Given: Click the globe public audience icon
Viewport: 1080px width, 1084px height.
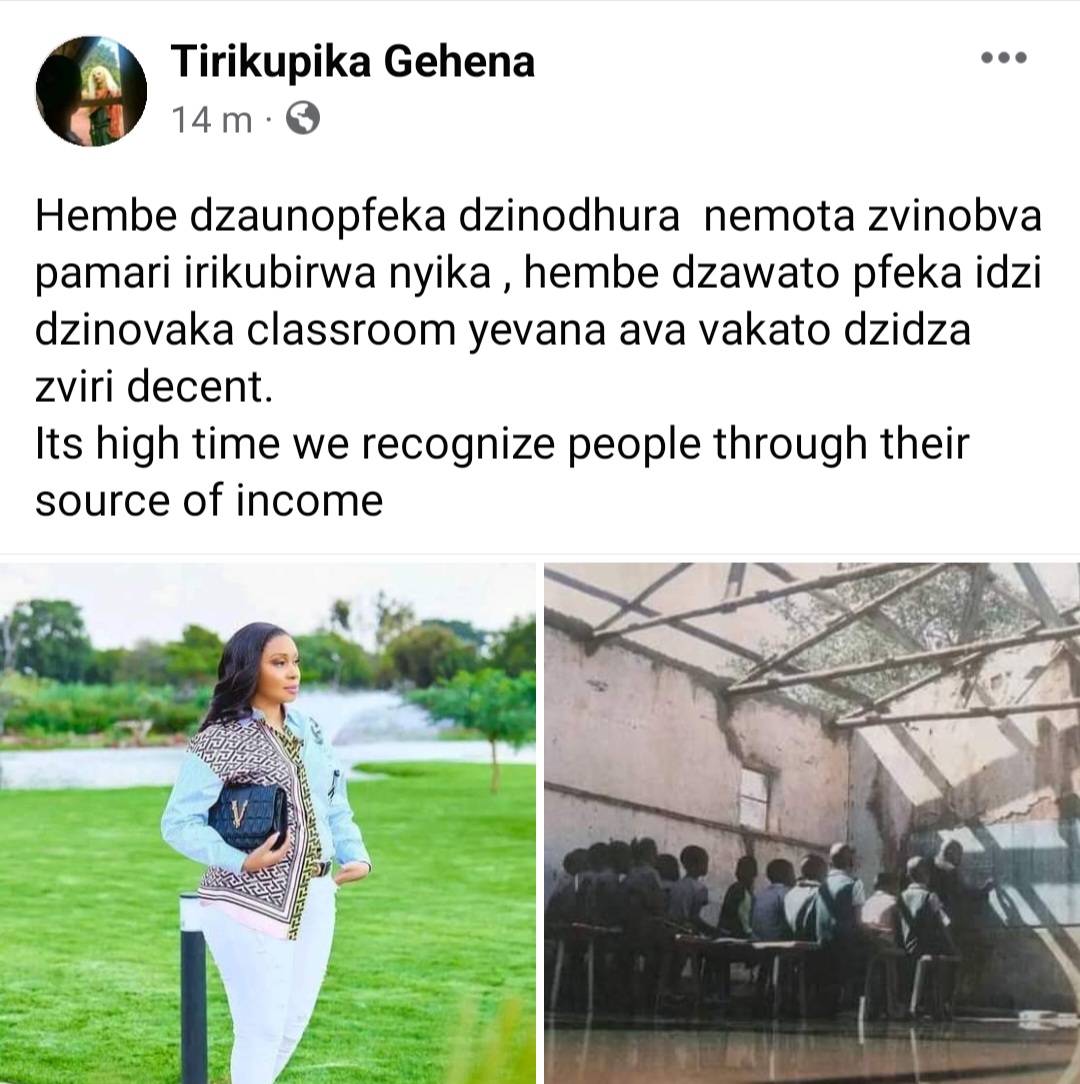Looking at the screenshot, I should tap(303, 118).
